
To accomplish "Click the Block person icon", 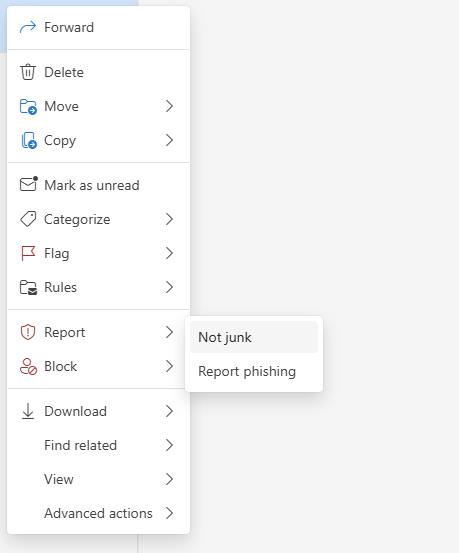I will point(28,366).
